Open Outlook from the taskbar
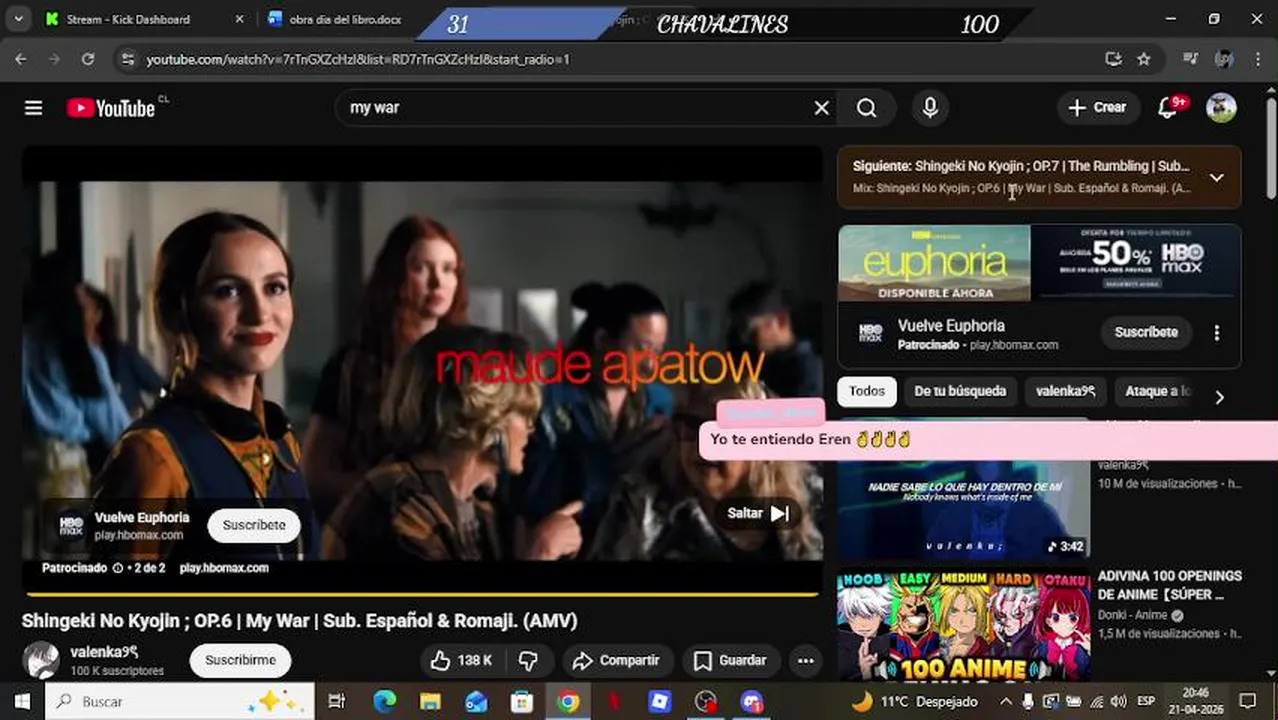The width and height of the screenshot is (1278, 720). pyautogui.click(x=476, y=701)
